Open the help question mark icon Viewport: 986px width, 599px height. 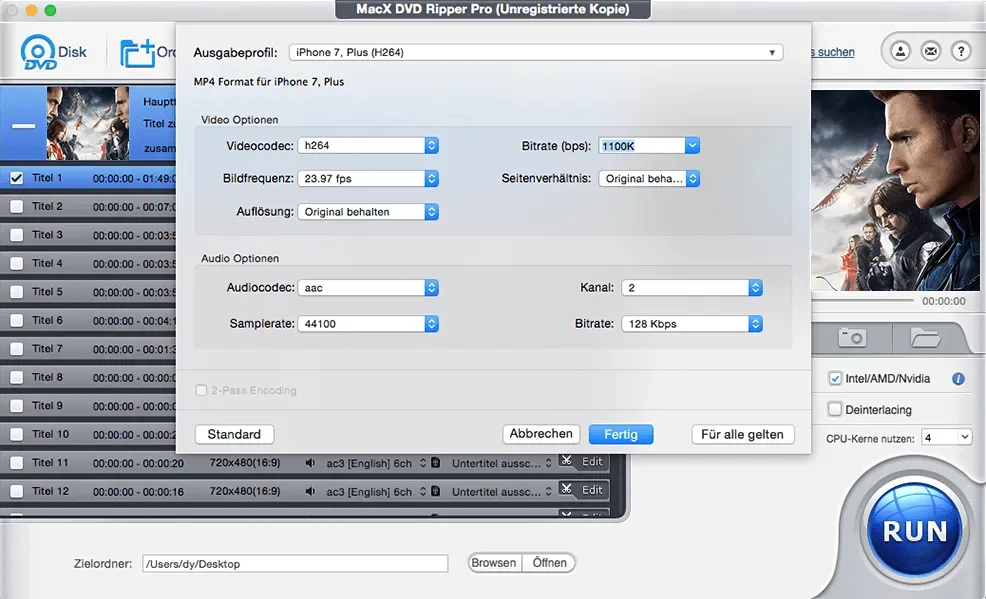coord(961,52)
